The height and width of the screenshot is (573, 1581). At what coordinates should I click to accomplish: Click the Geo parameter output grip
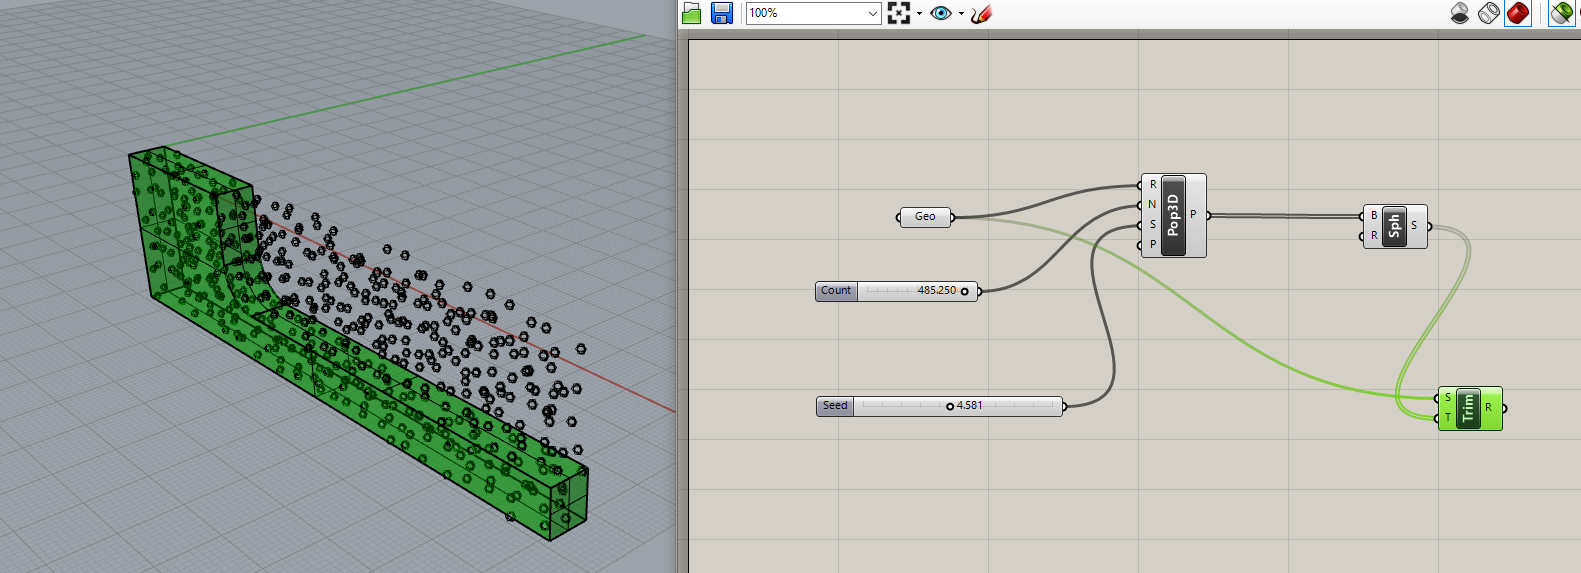pos(953,217)
